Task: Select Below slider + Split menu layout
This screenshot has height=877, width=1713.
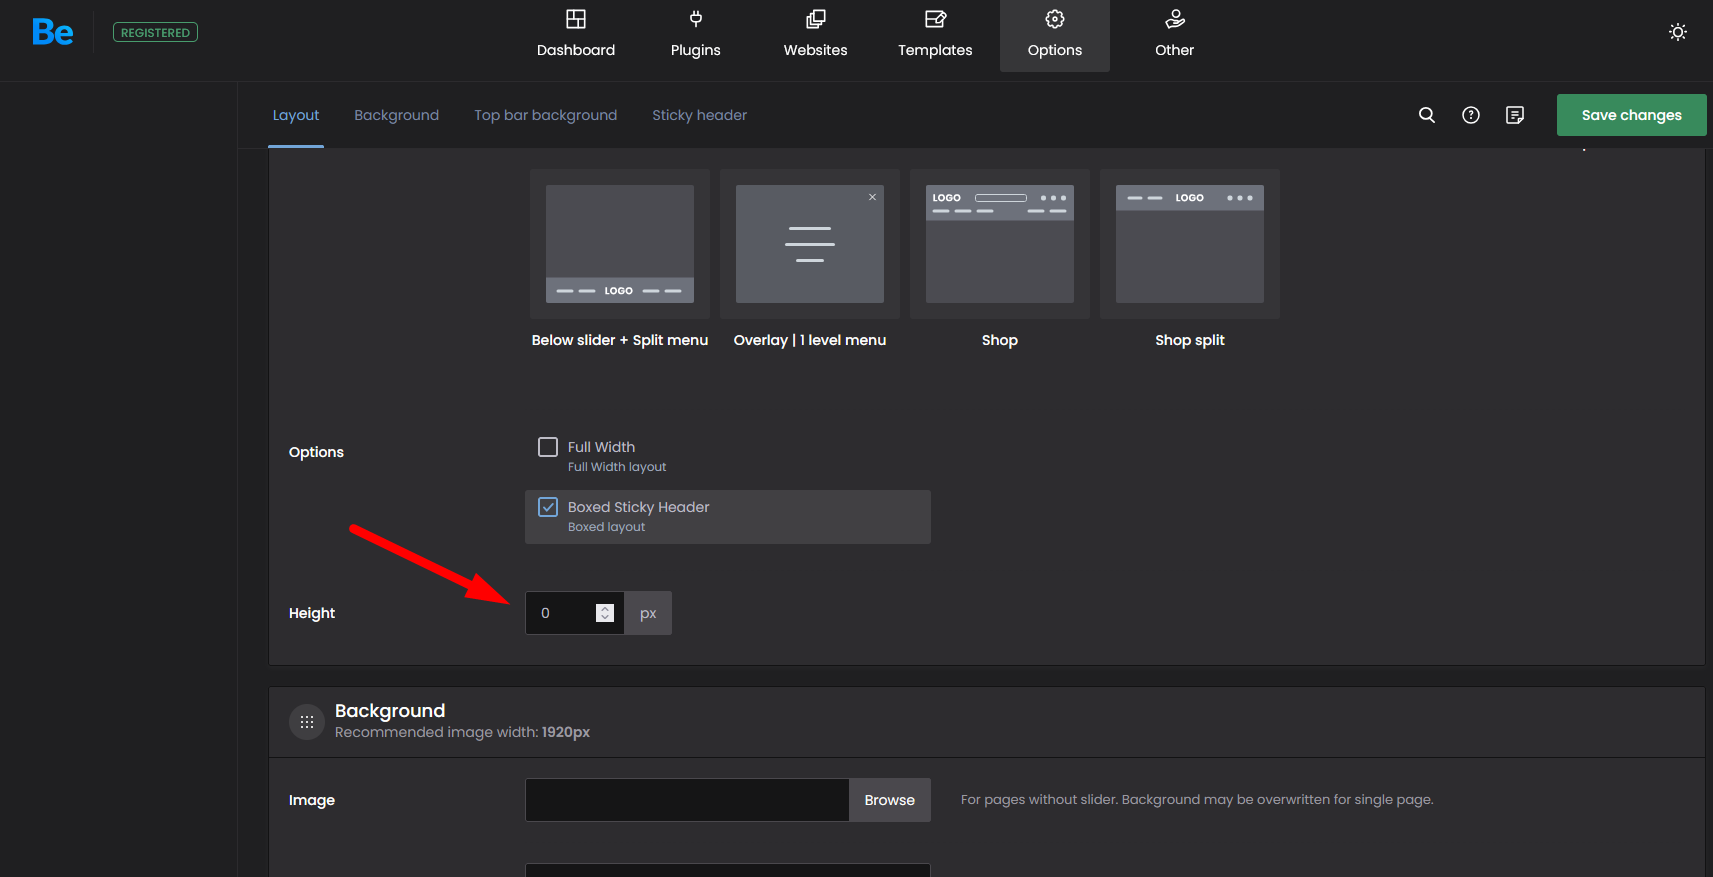Action: (x=620, y=244)
